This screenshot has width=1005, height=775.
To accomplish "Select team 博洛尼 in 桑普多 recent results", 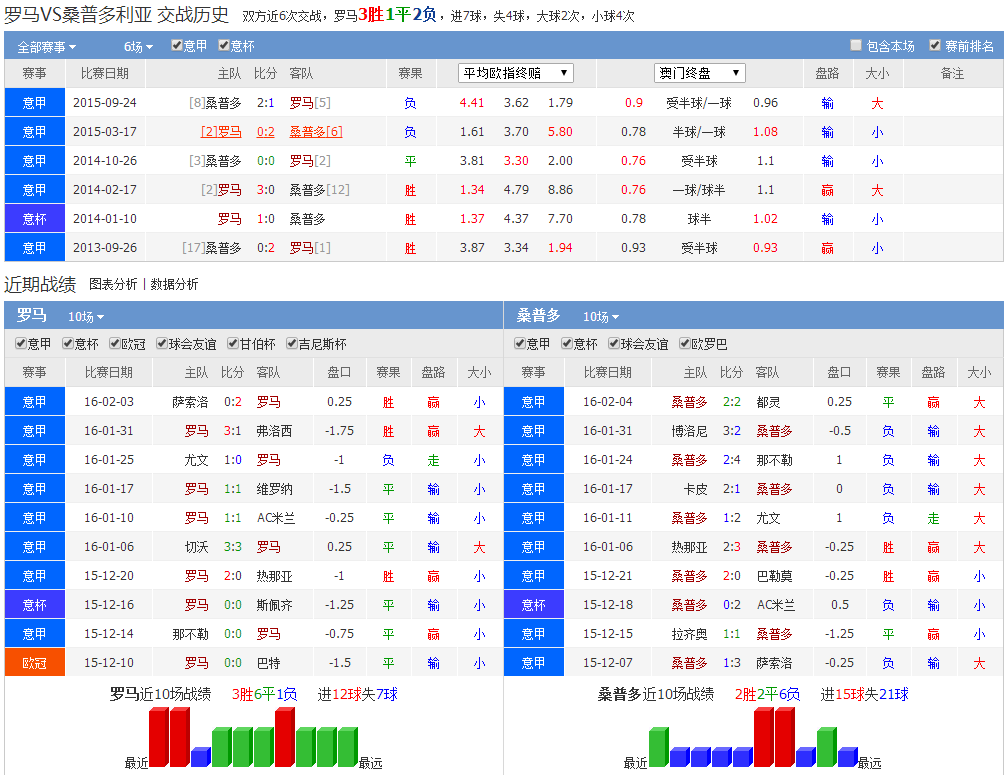I will click(x=689, y=431).
